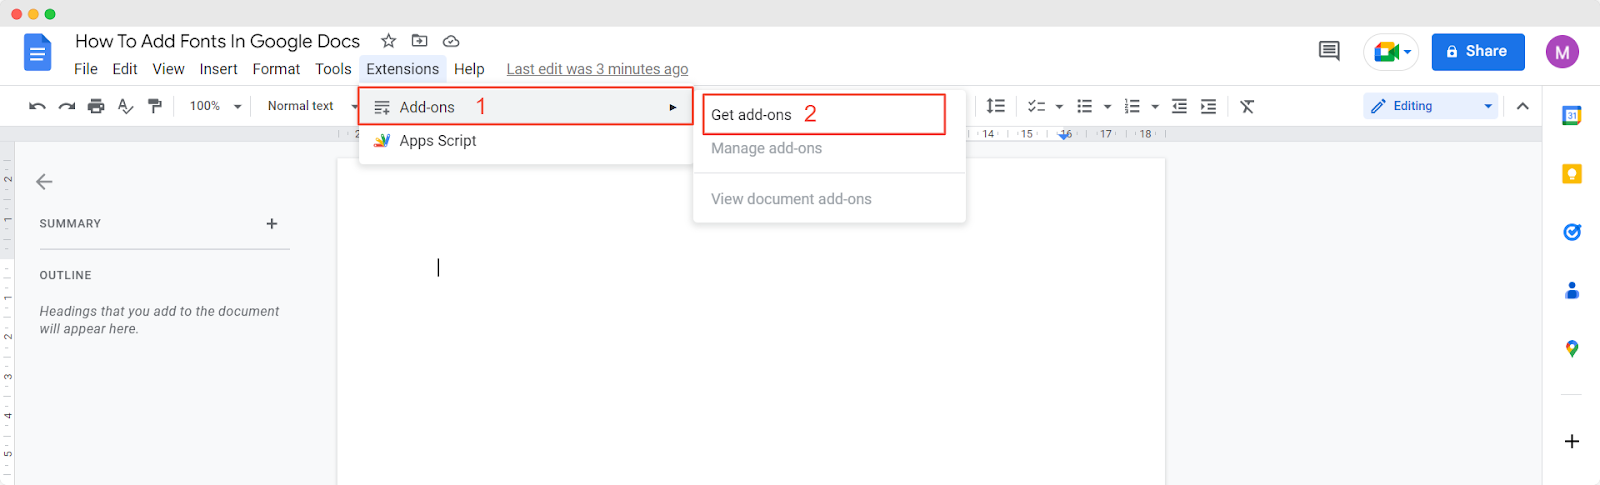Click the horizontal ruler indent marker

[1065, 134]
